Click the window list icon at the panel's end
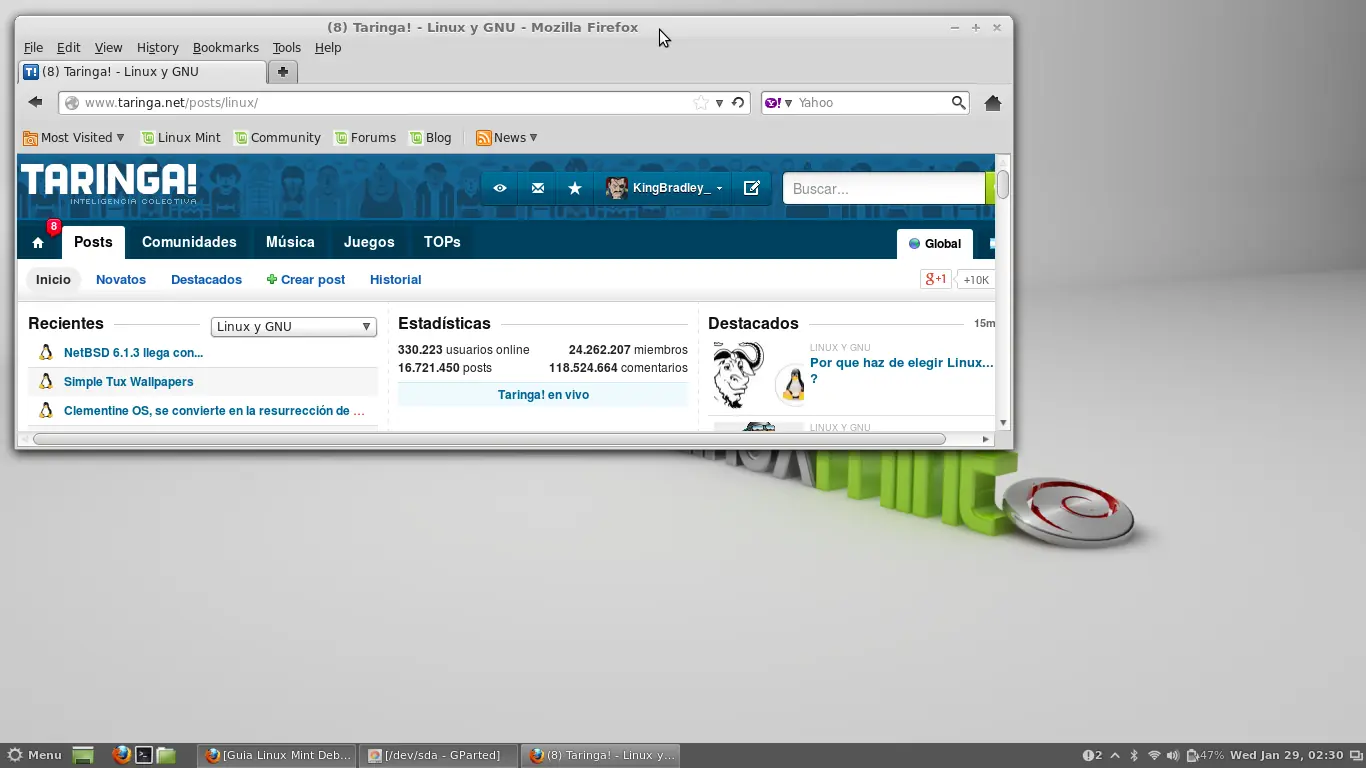Image resolution: width=1366 pixels, height=768 pixels. [x=1355, y=755]
